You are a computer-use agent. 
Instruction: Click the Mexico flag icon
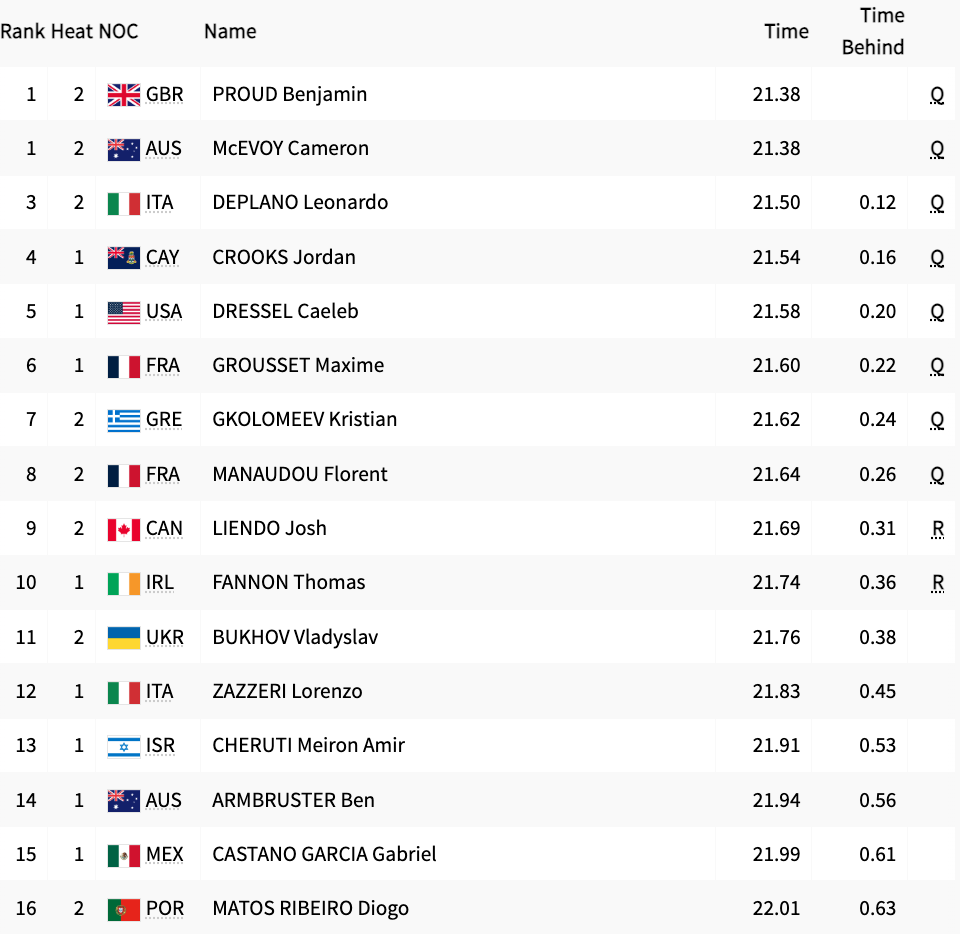tap(124, 855)
